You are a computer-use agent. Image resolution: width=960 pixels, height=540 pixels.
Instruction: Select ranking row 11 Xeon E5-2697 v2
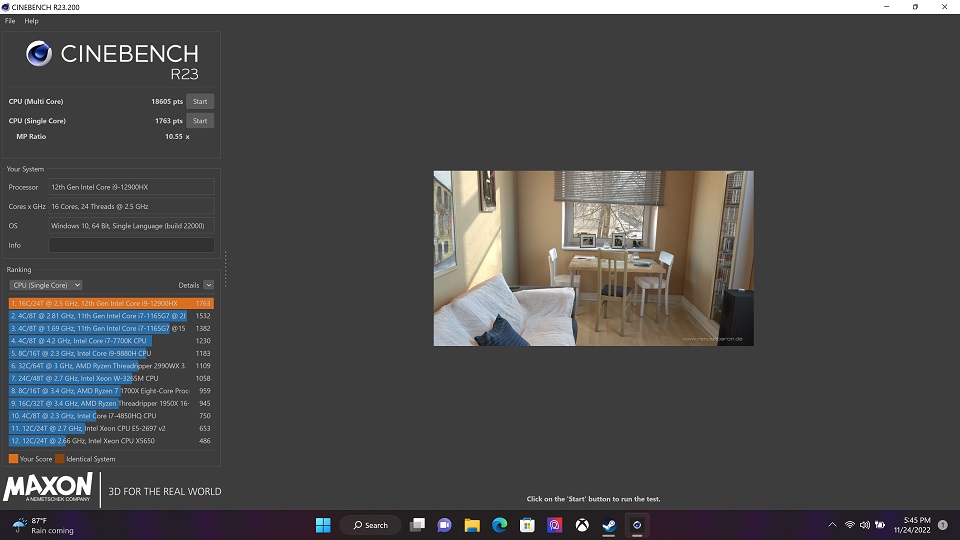click(x=111, y=428)
